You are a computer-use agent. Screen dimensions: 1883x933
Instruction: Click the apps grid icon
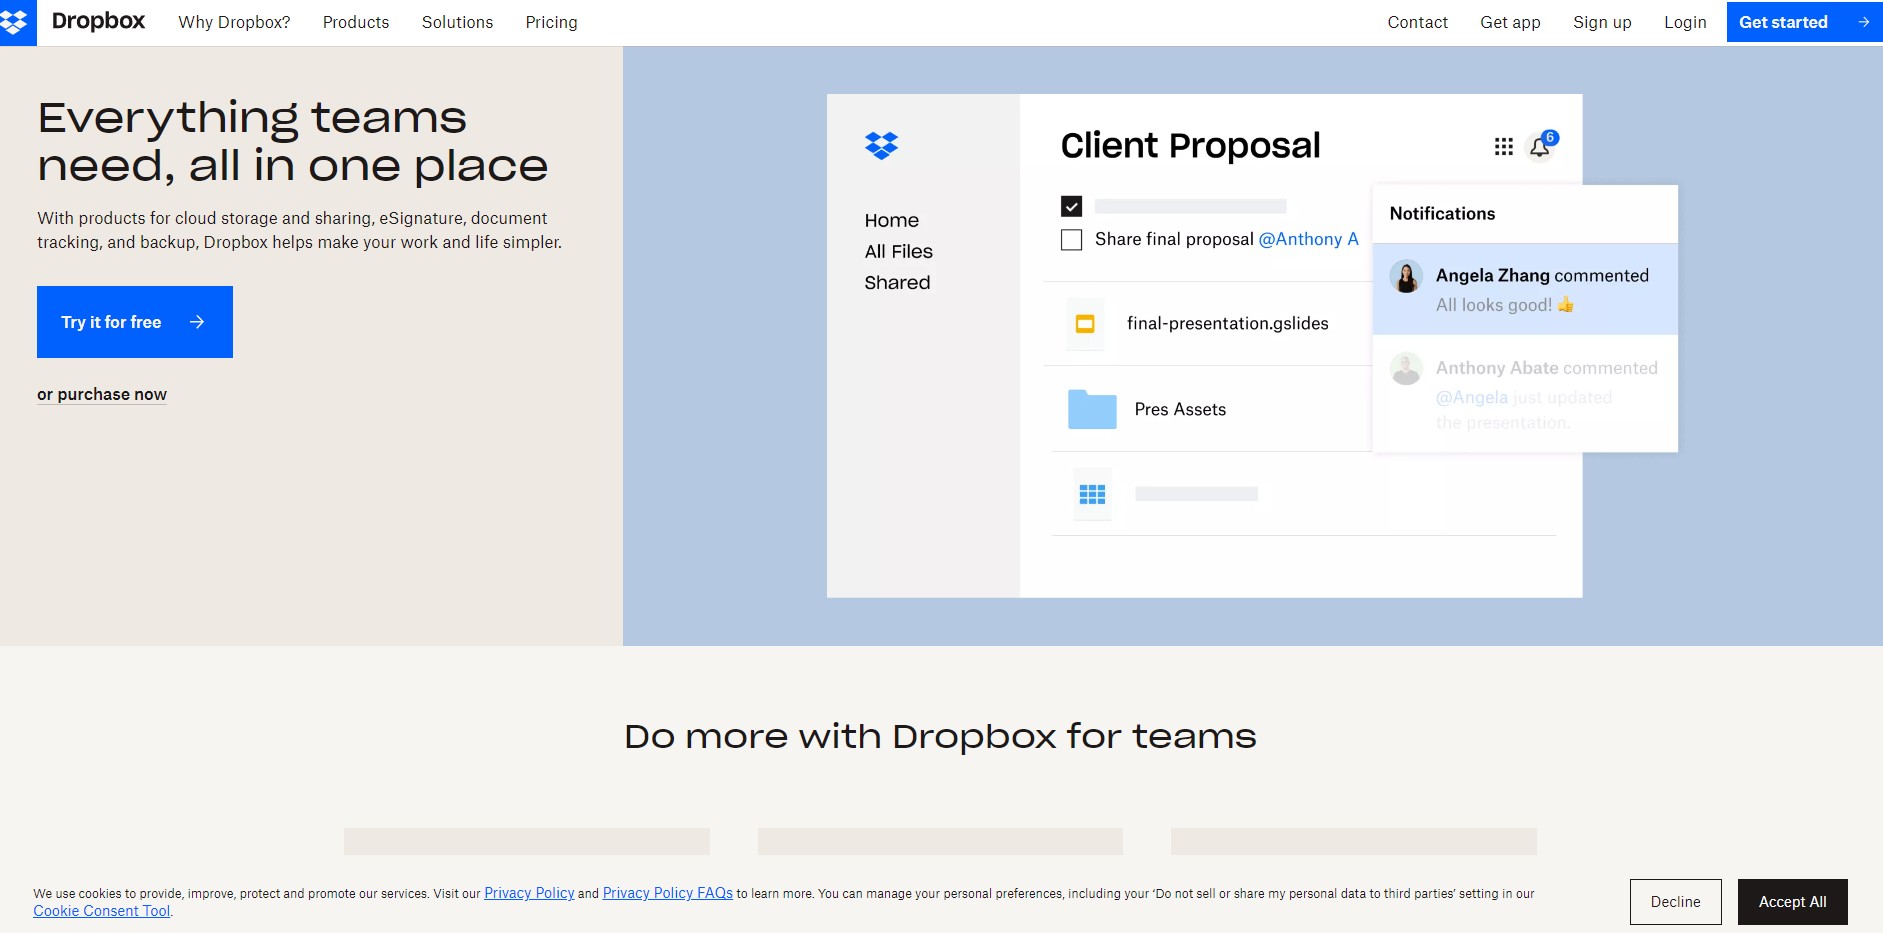click(1503, 147)
